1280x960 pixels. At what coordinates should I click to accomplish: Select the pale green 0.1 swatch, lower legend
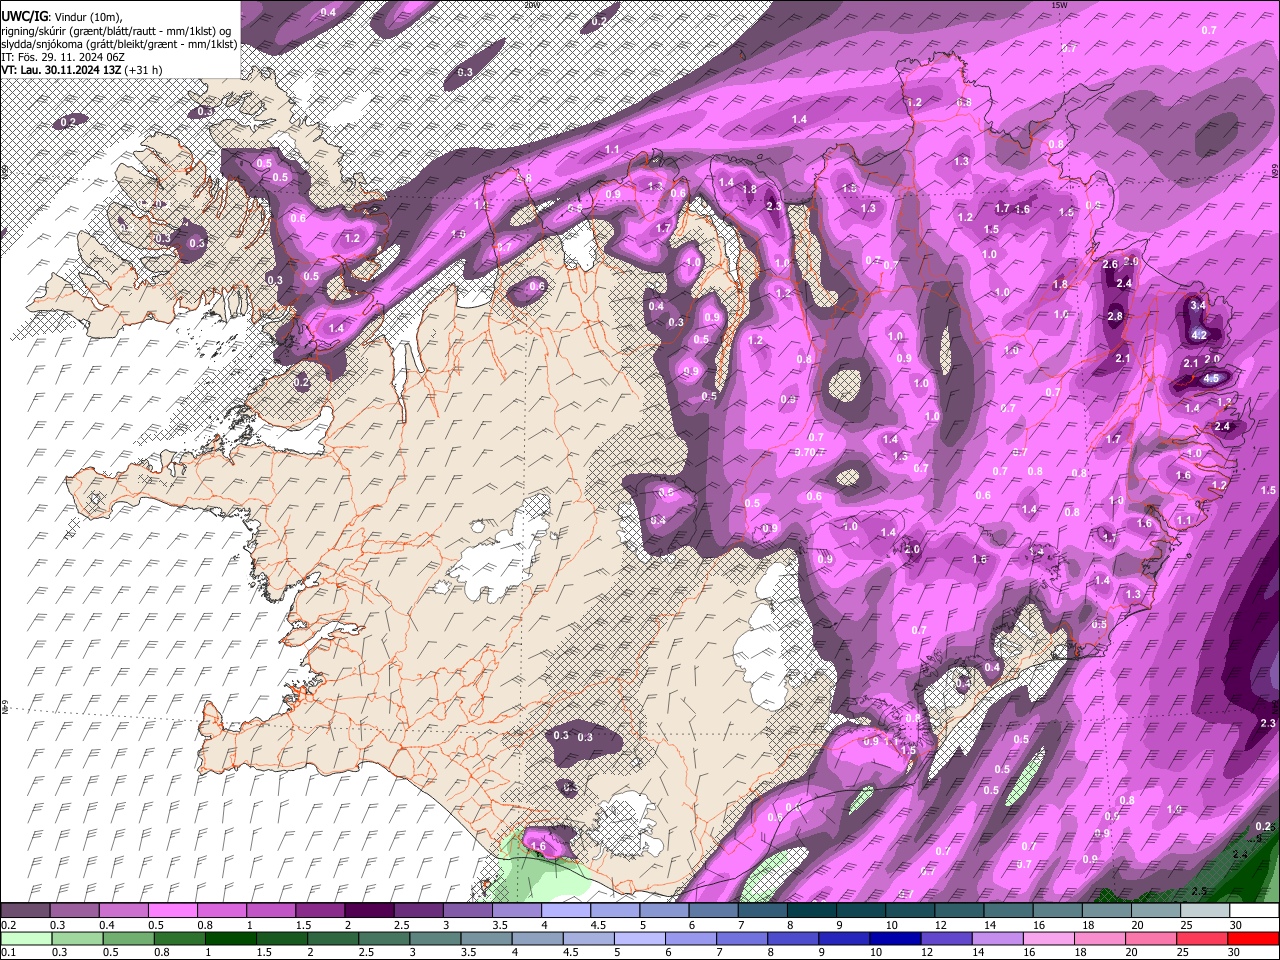pyautogui.click(x=26, y=939)
